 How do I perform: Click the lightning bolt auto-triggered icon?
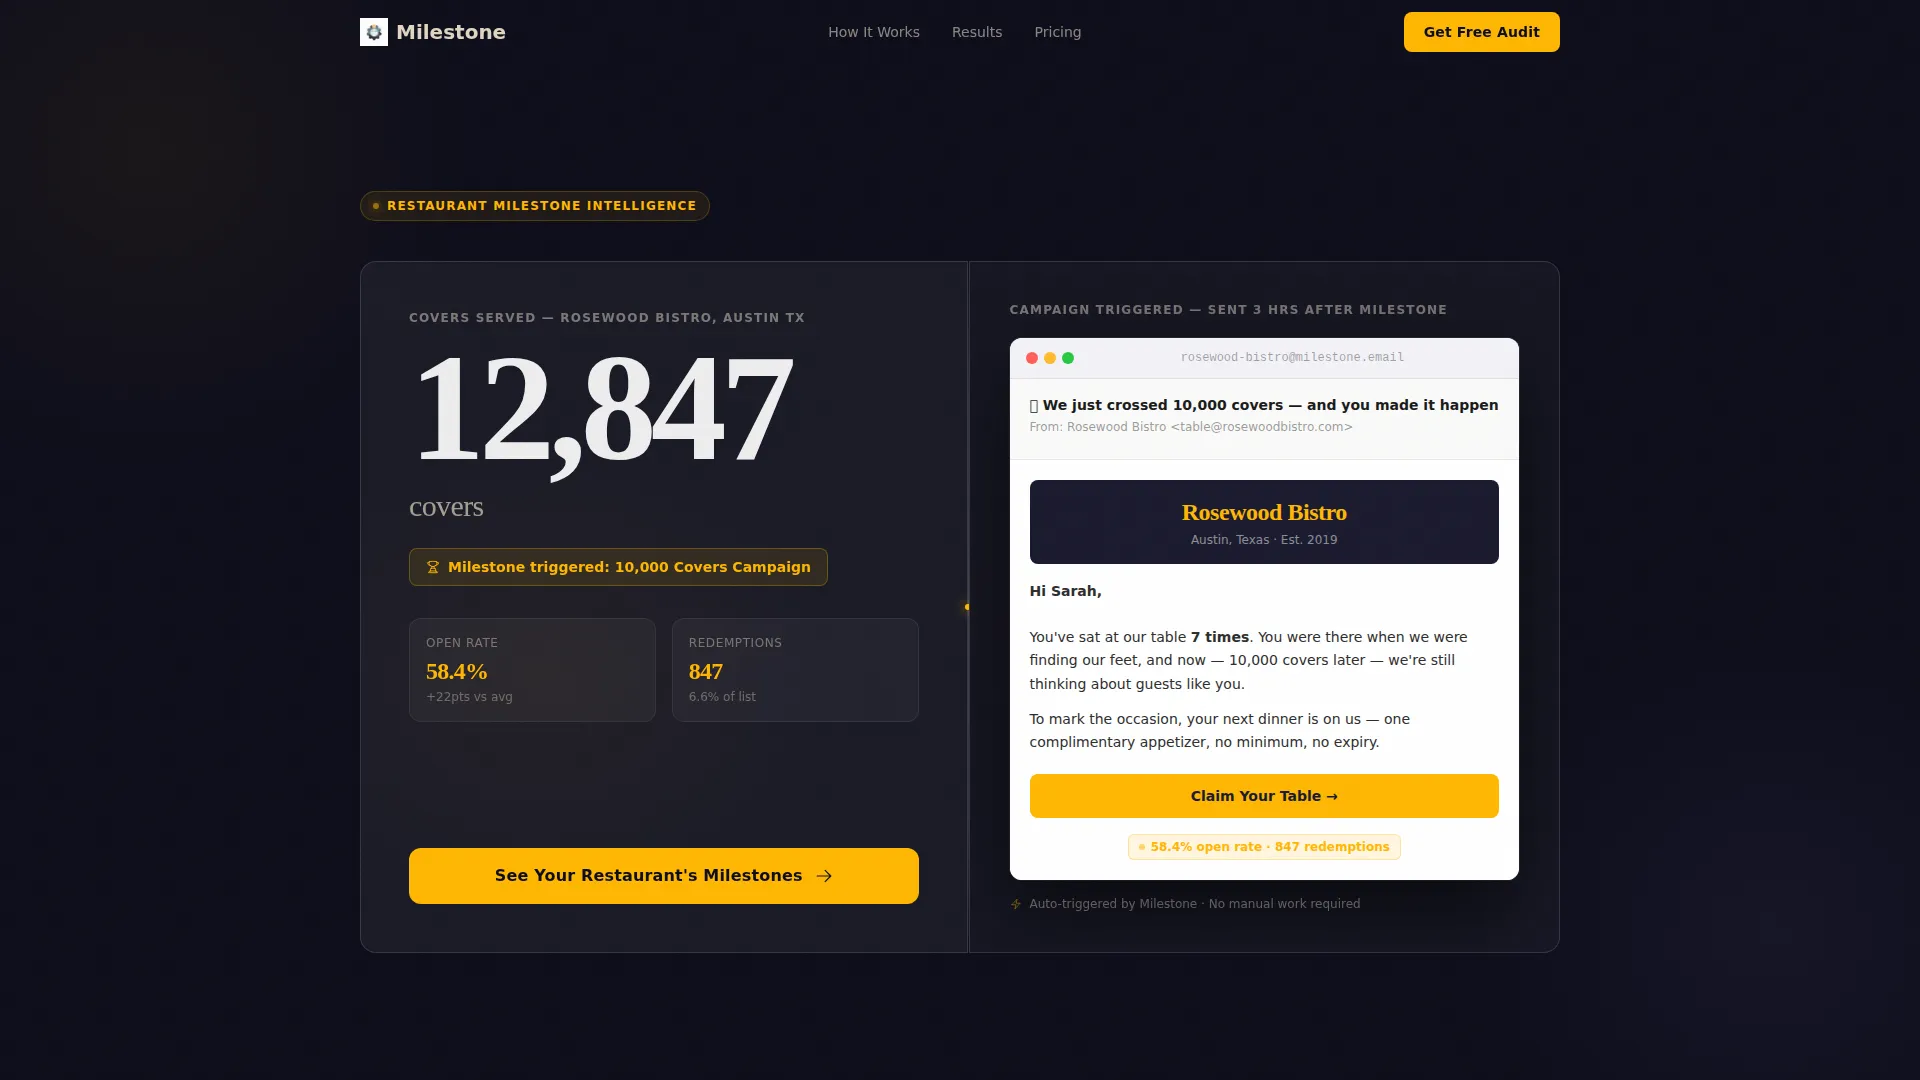[x=1016, y=904]
